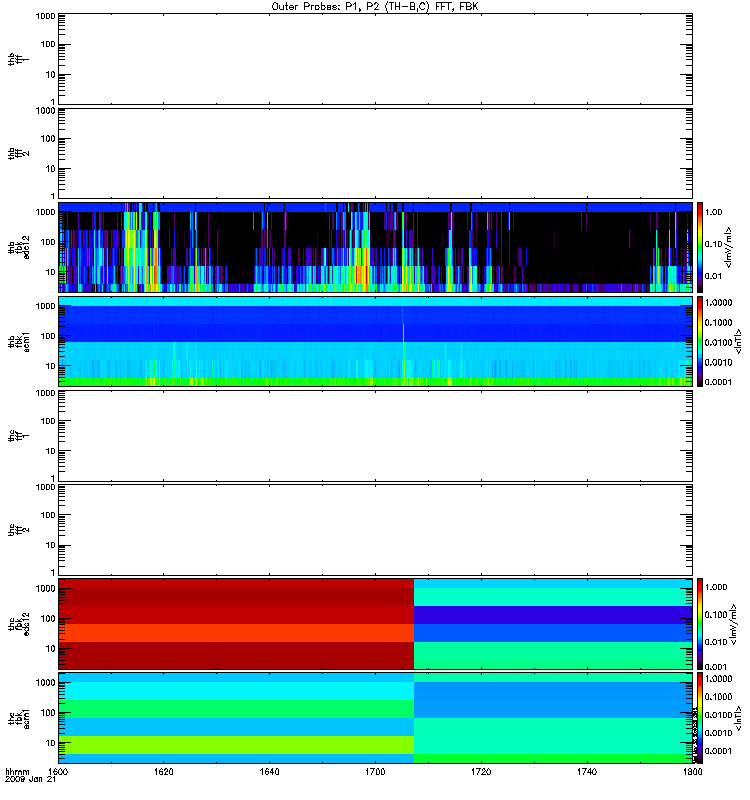The height and width of the screenshot is (800, 750).
Task: Click the empty thc fff 1 plot panel
Action: [x=375, y=436]
